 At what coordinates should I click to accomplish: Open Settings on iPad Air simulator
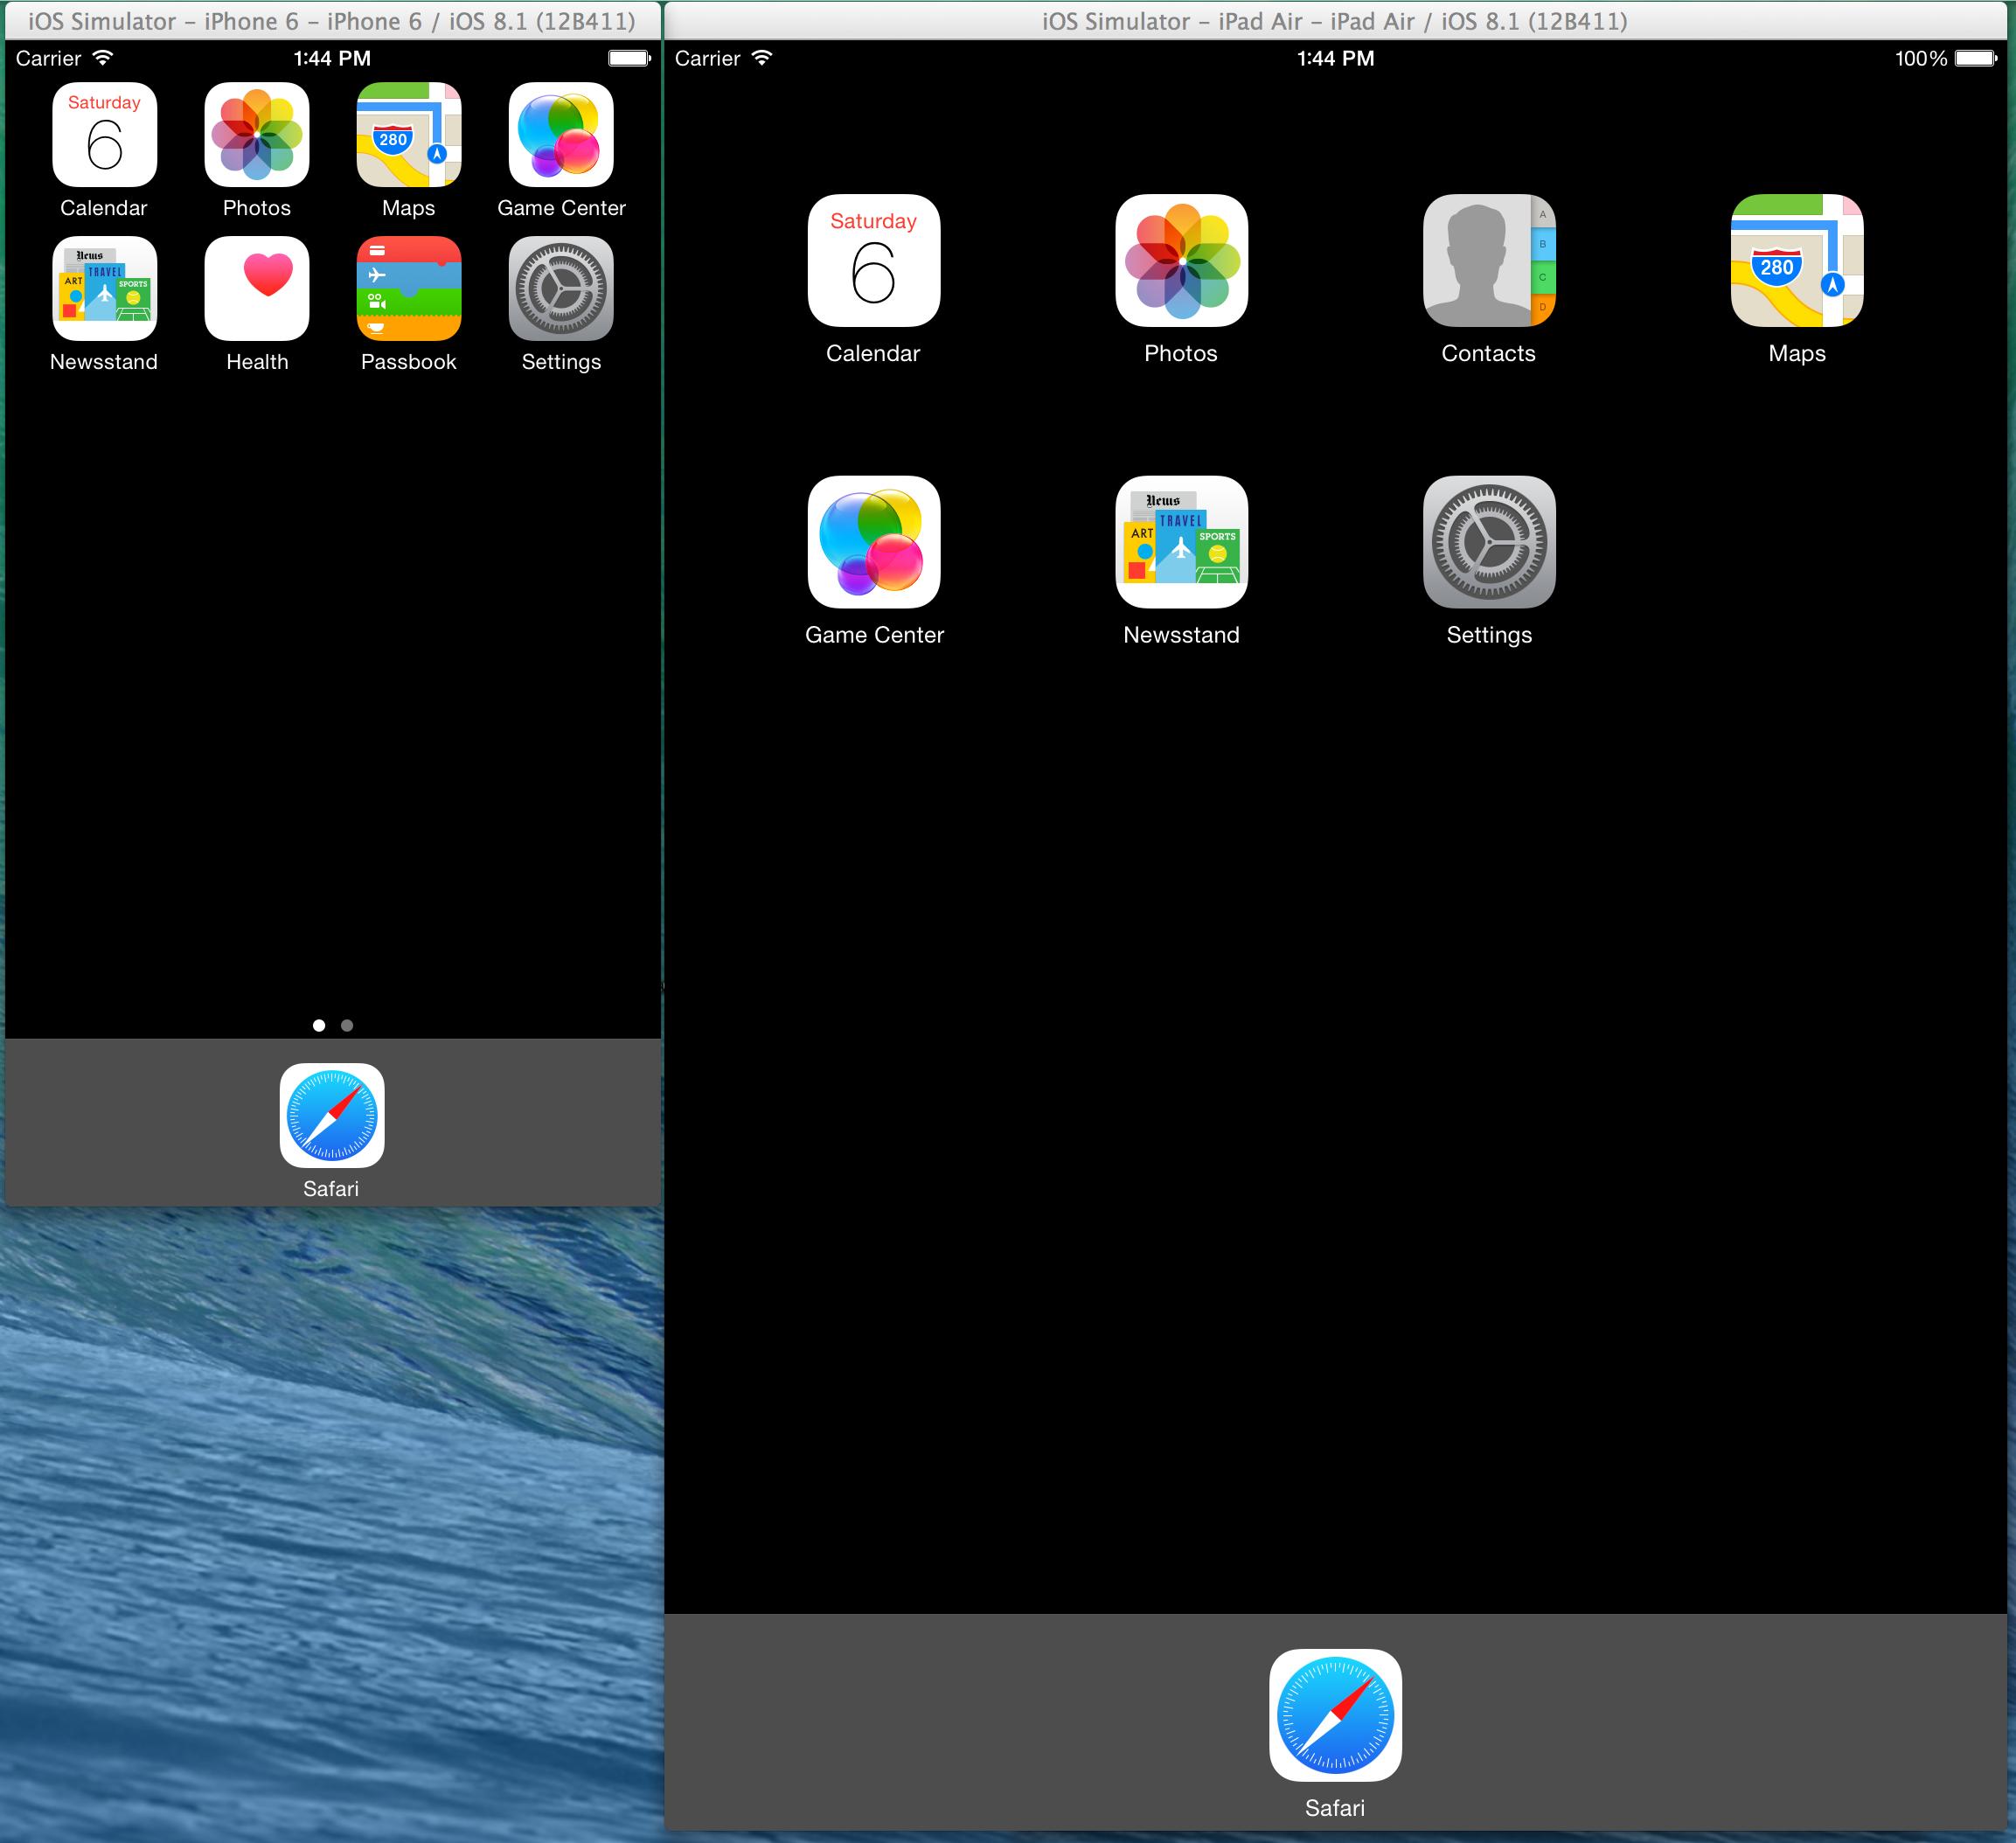[1489, 542]
